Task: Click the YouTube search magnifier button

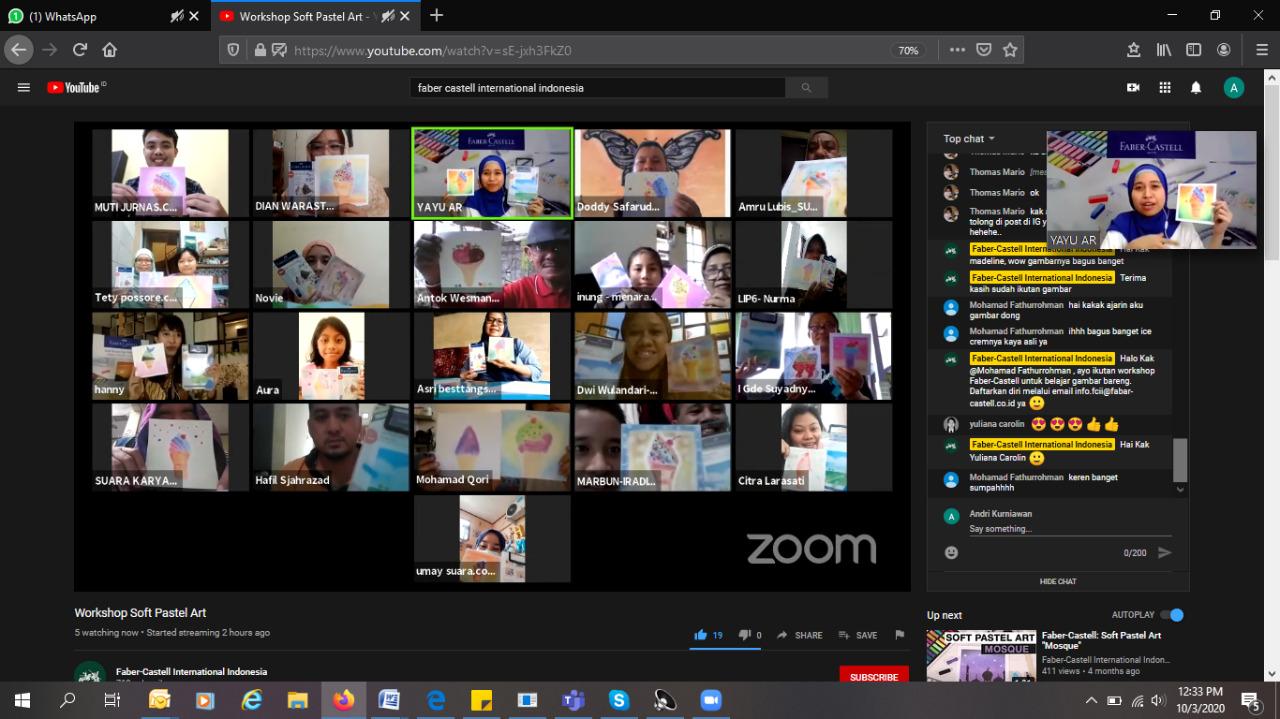Action: click(x=806, y=88)
